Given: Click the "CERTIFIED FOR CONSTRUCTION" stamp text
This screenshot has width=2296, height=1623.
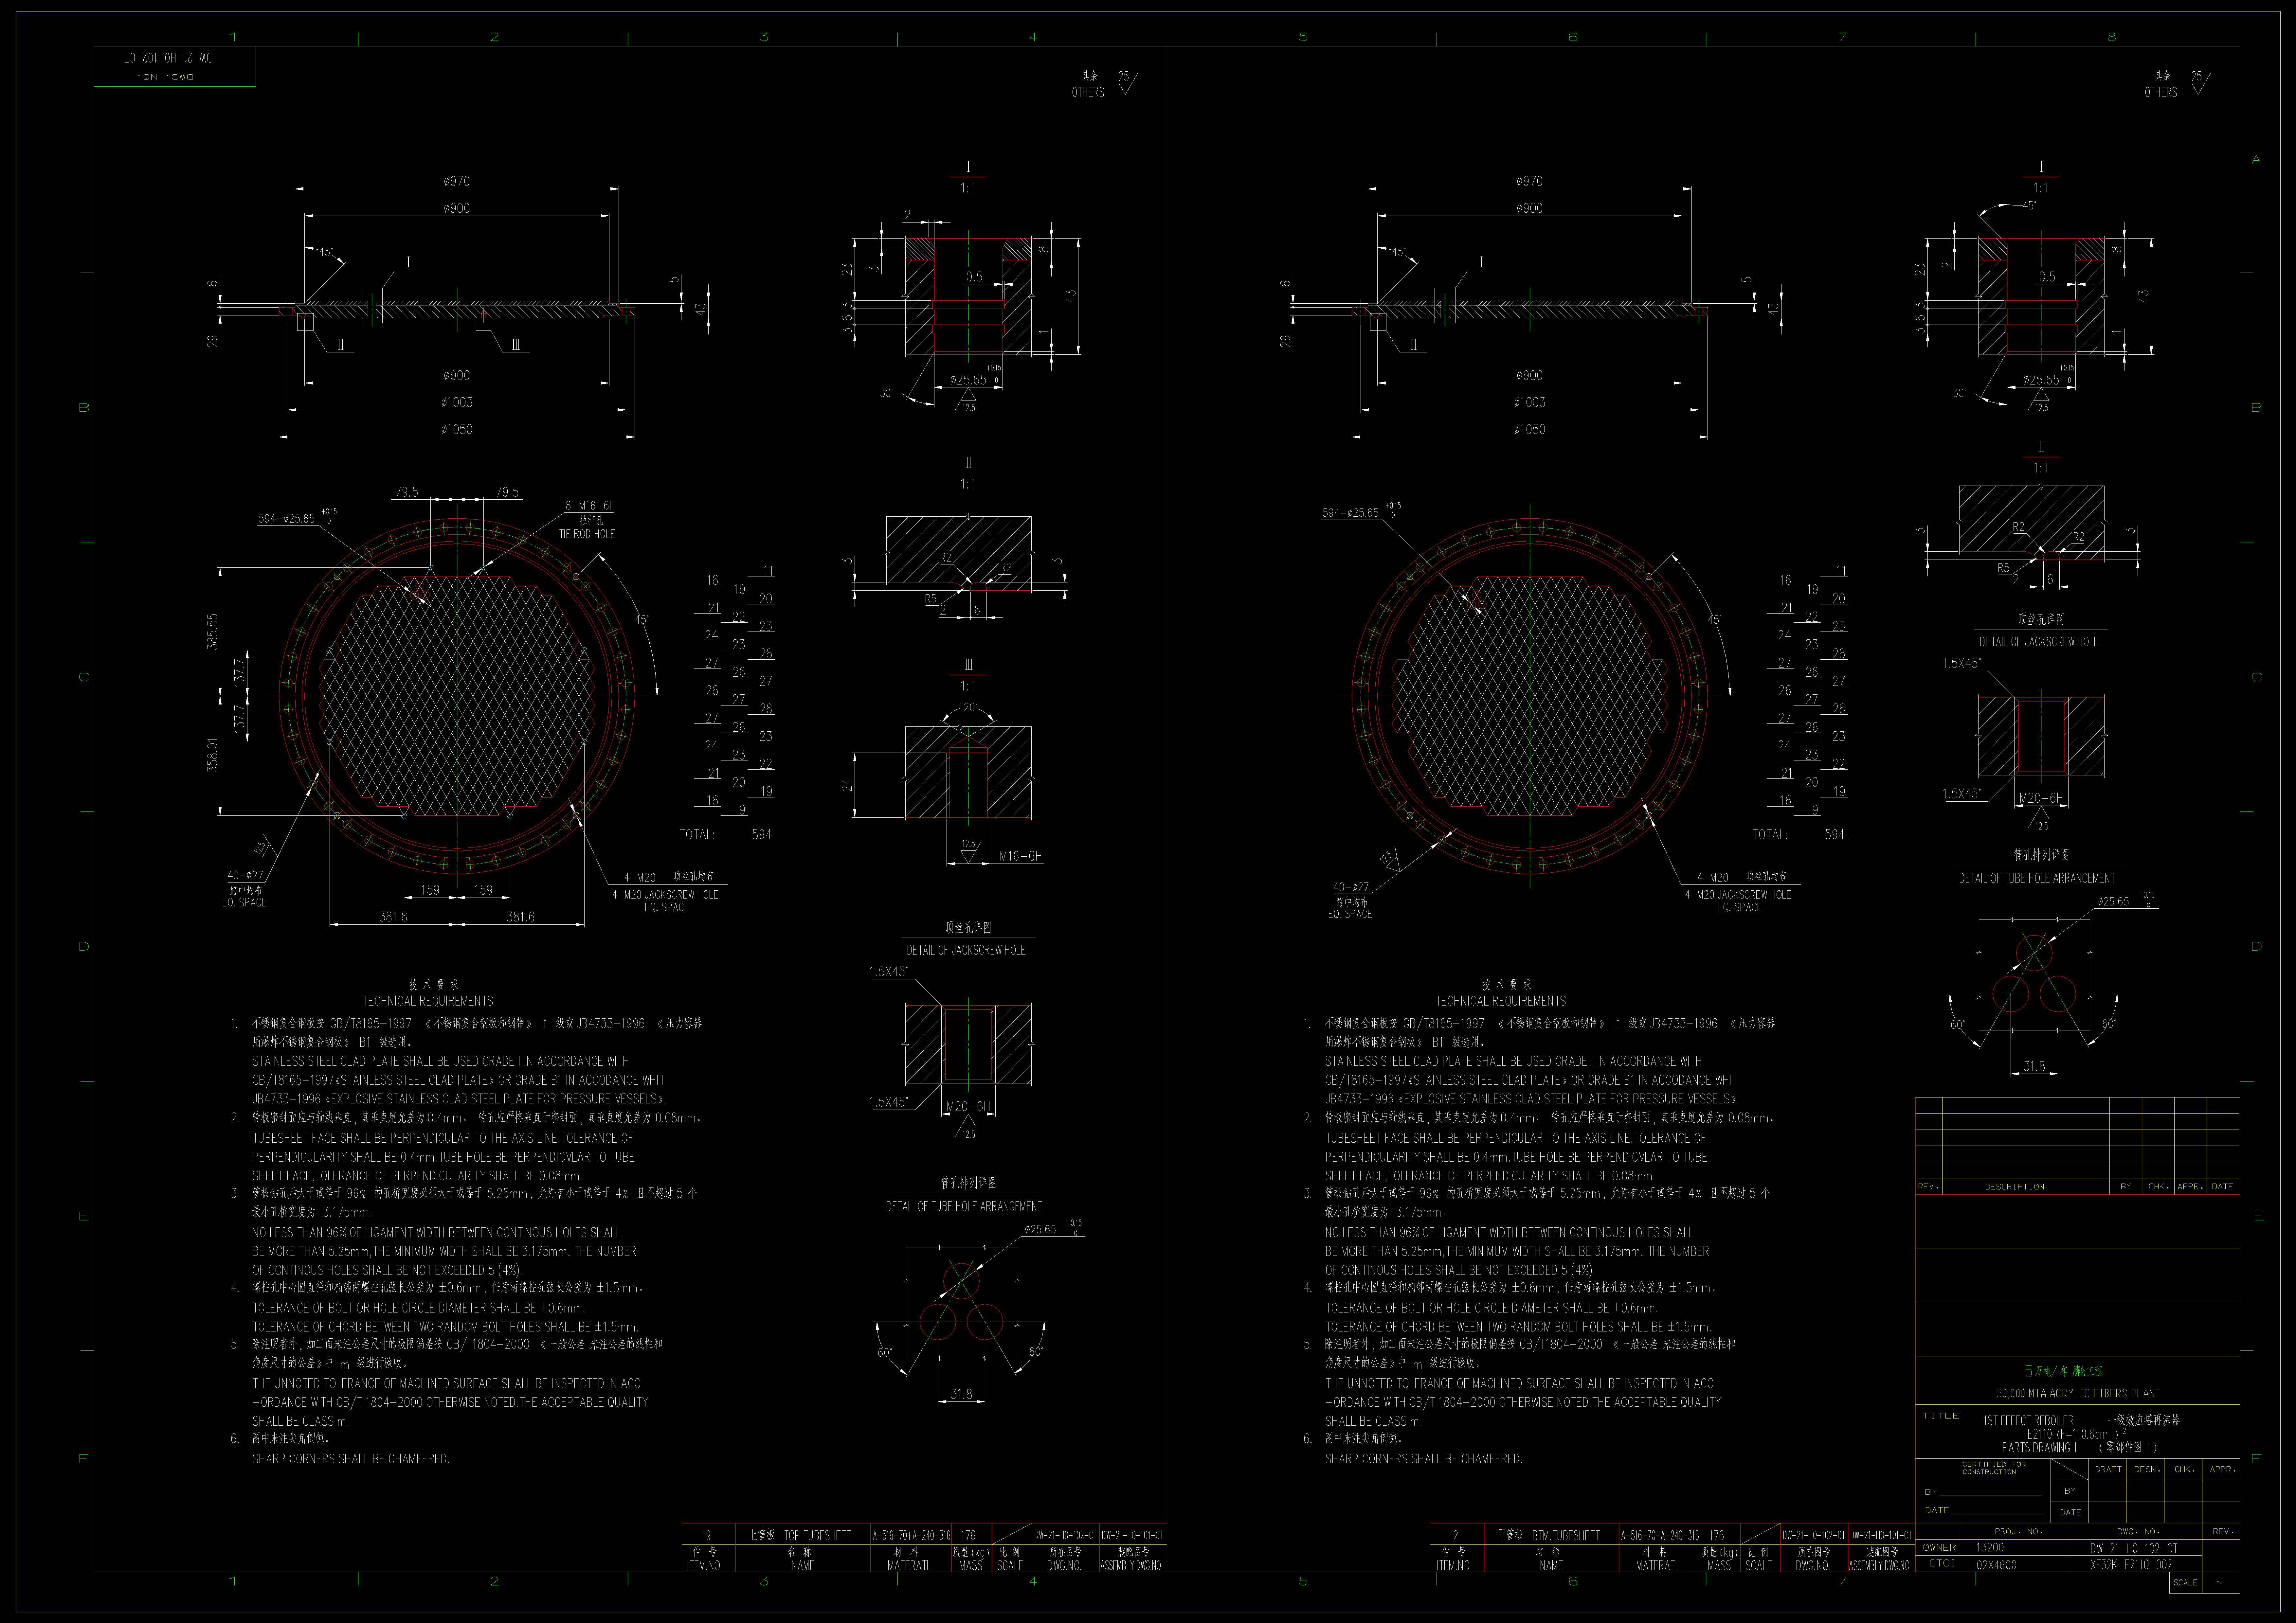Looking at the screenshot, I should click(1994, 1468).
